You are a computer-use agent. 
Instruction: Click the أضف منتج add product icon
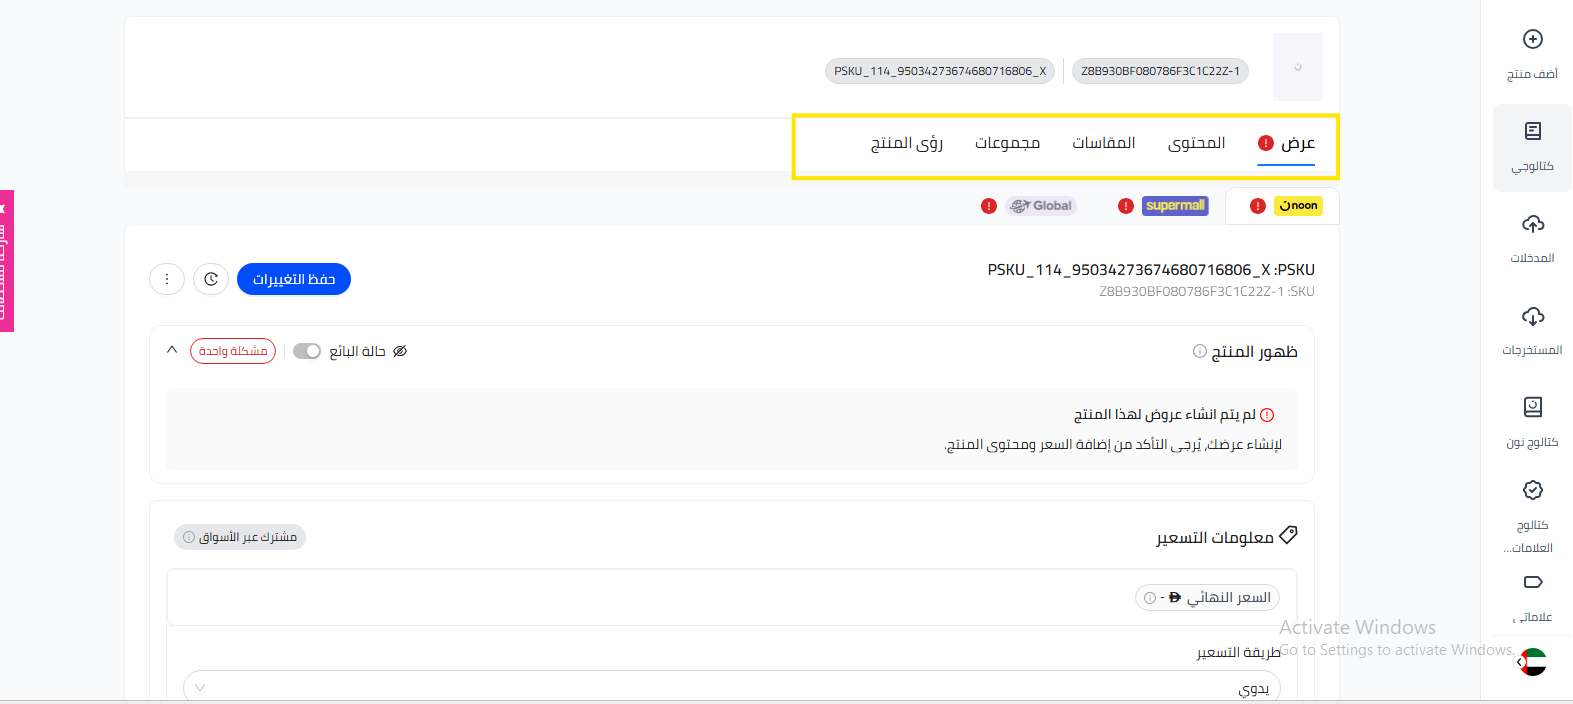click(1532, 40)
